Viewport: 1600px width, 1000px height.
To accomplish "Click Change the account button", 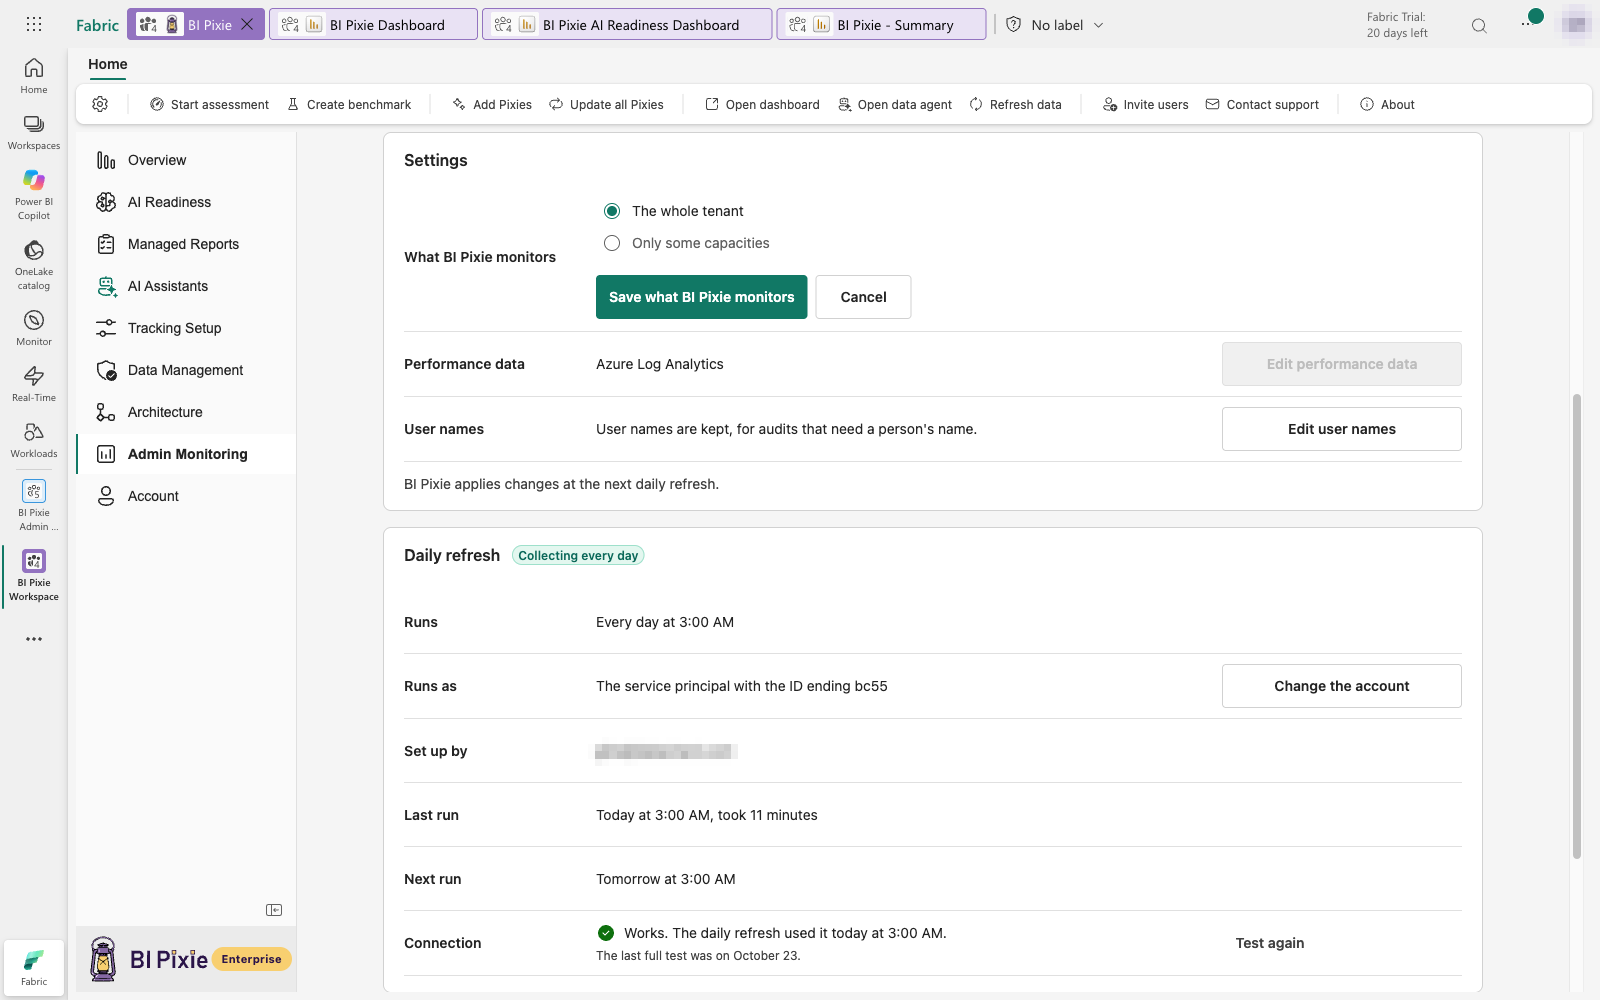I will pos(1341,686).
